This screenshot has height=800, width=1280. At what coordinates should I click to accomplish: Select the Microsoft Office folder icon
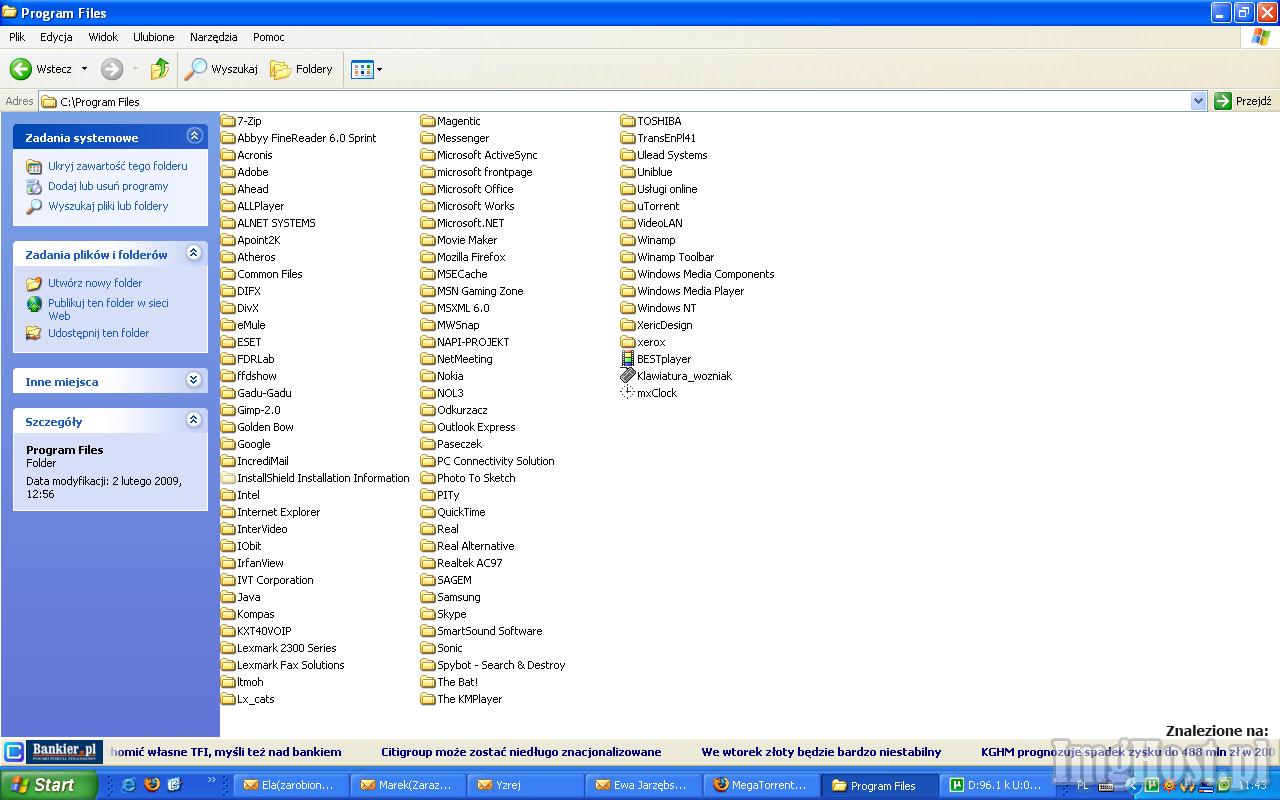pos(428,189)
